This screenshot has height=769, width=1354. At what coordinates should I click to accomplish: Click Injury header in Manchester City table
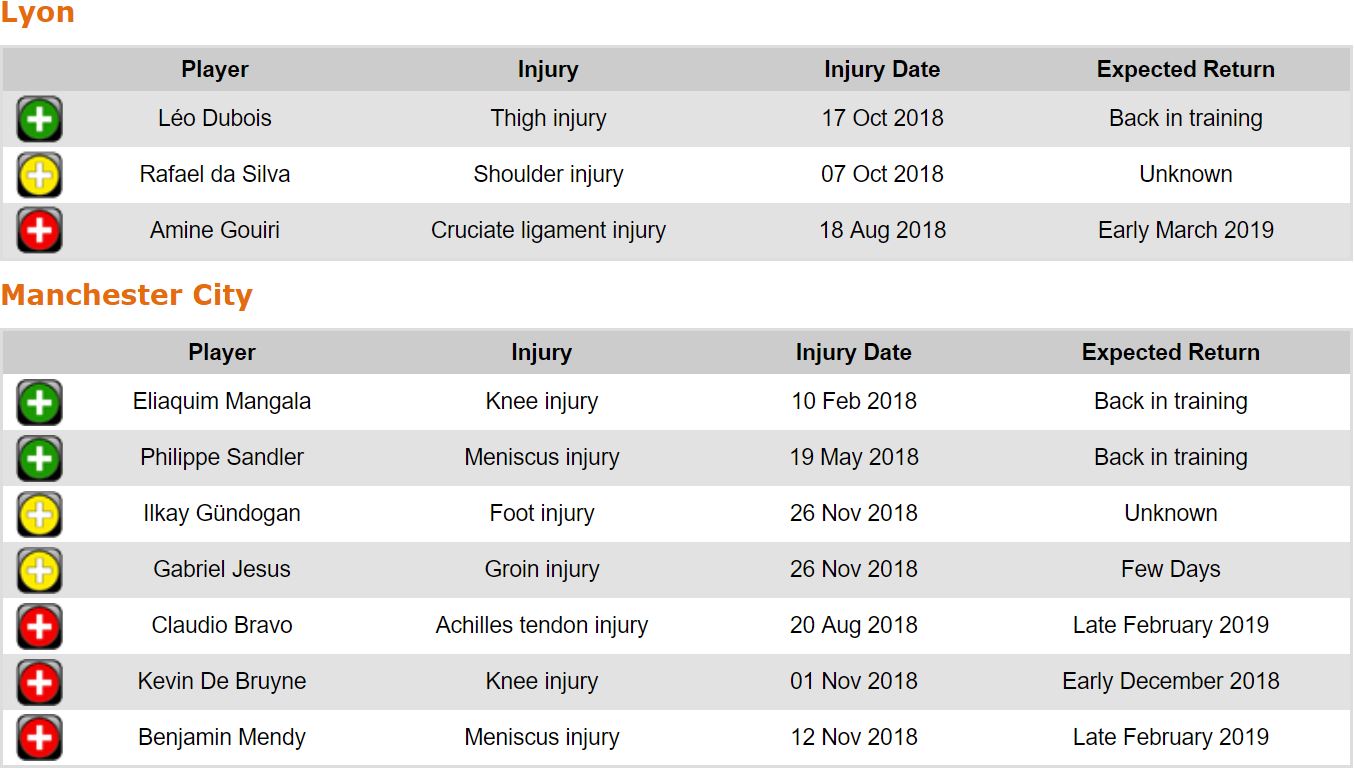[x=541, y=353]
